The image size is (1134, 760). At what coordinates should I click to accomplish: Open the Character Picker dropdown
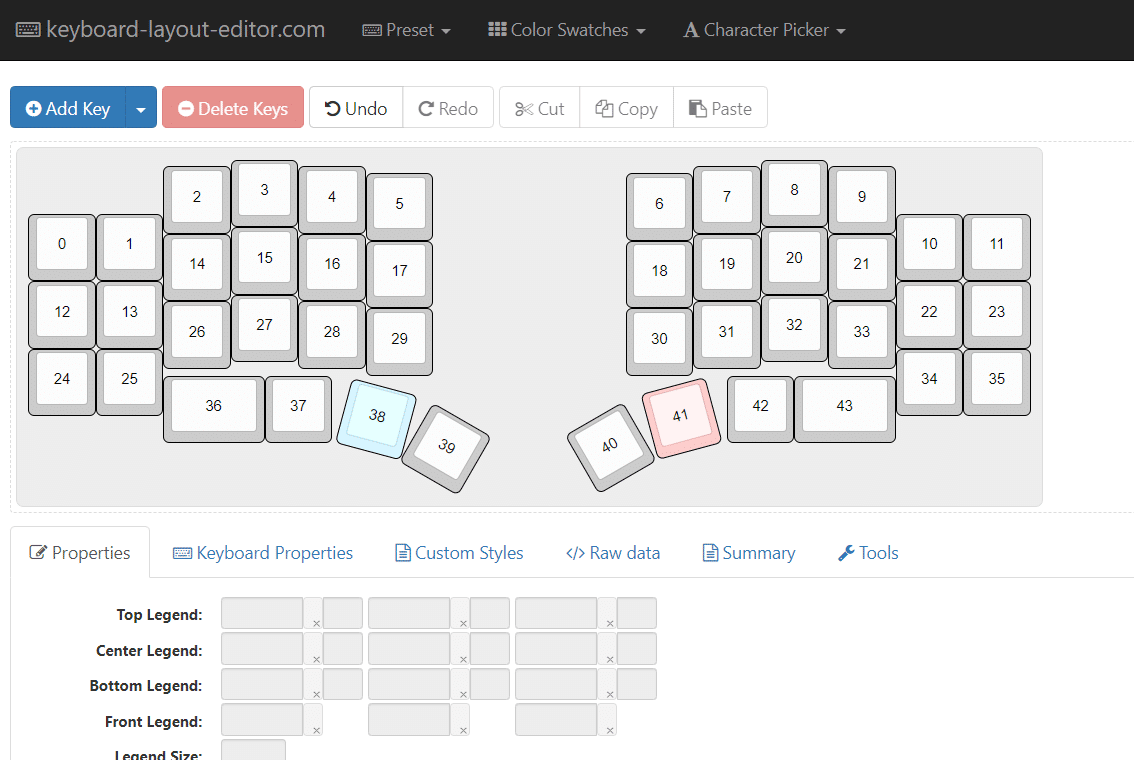tap(764, 30)
